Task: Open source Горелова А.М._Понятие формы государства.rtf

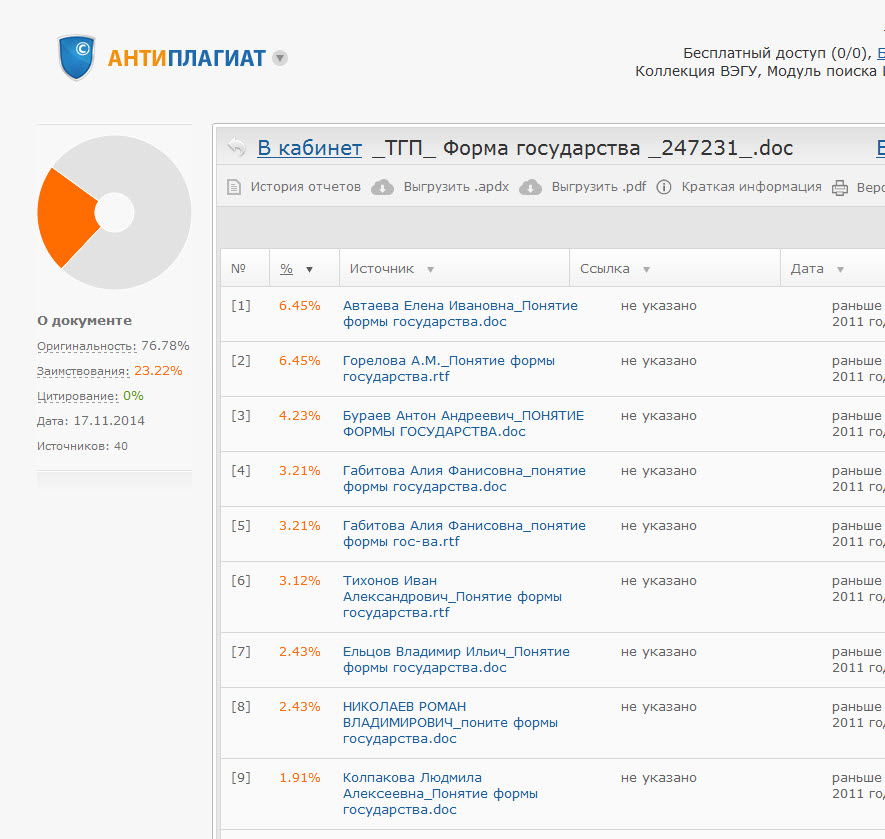Action: click(x=449, y=368)
